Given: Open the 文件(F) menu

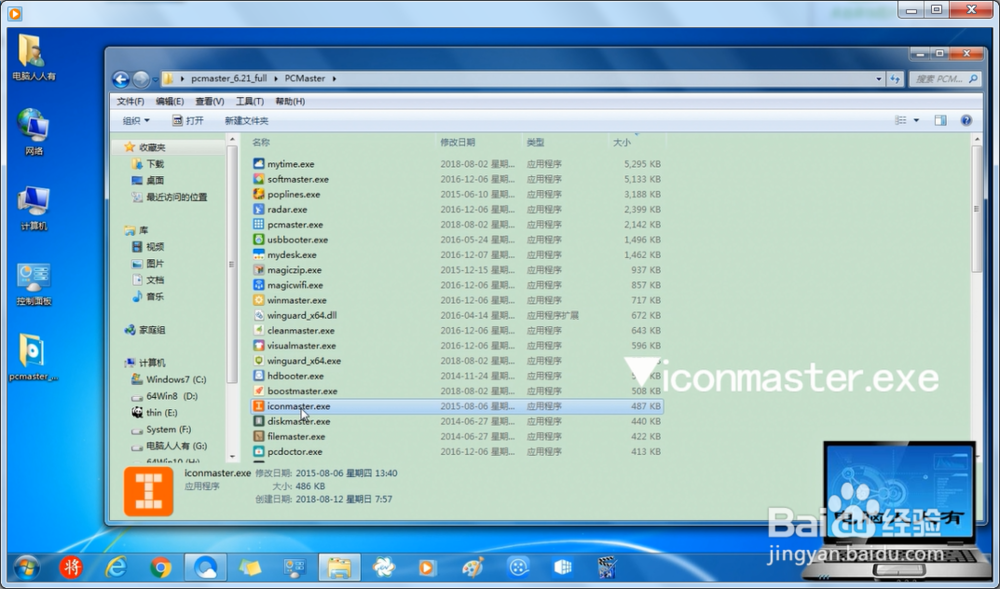Looking at the screenshot, I should pos(130,101).
